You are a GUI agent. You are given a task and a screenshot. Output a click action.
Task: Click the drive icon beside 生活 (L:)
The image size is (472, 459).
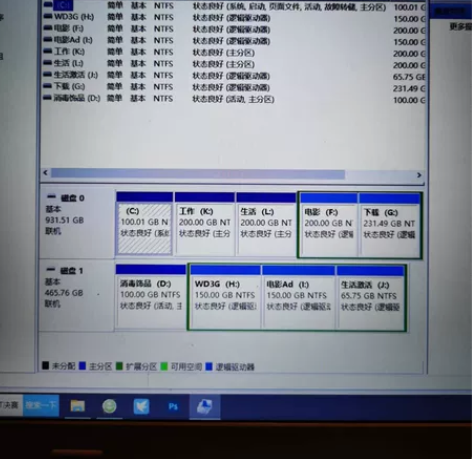pyautogui.click(x=48, y=63)
